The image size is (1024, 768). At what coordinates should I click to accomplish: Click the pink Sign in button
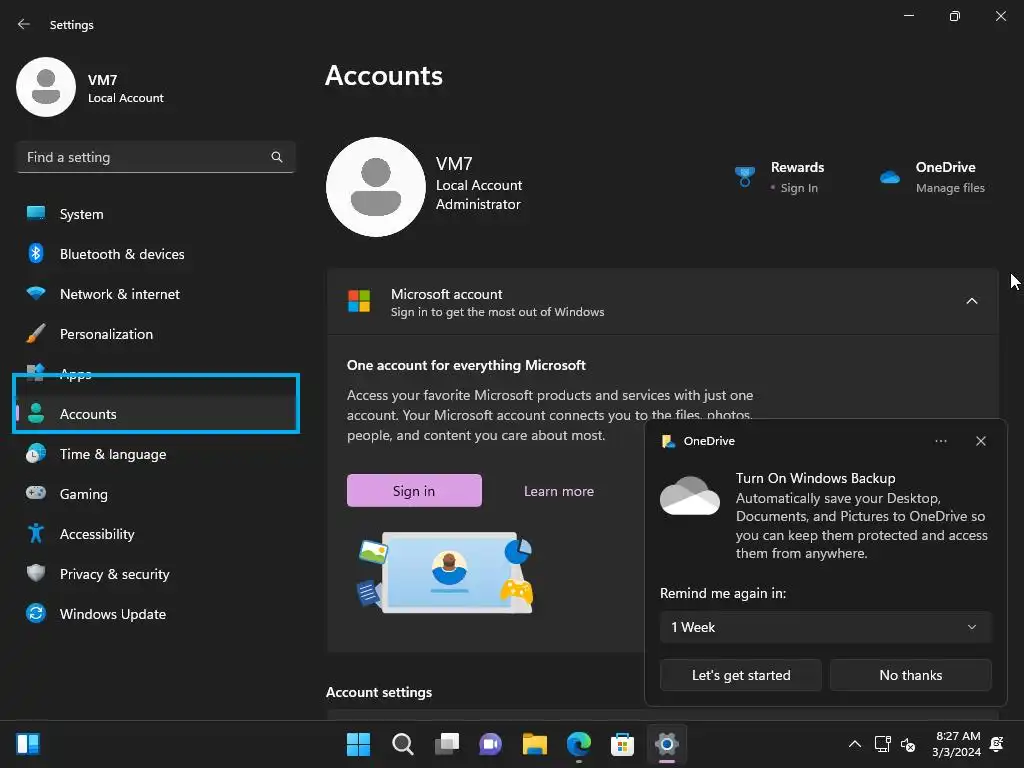pos(414,490)
